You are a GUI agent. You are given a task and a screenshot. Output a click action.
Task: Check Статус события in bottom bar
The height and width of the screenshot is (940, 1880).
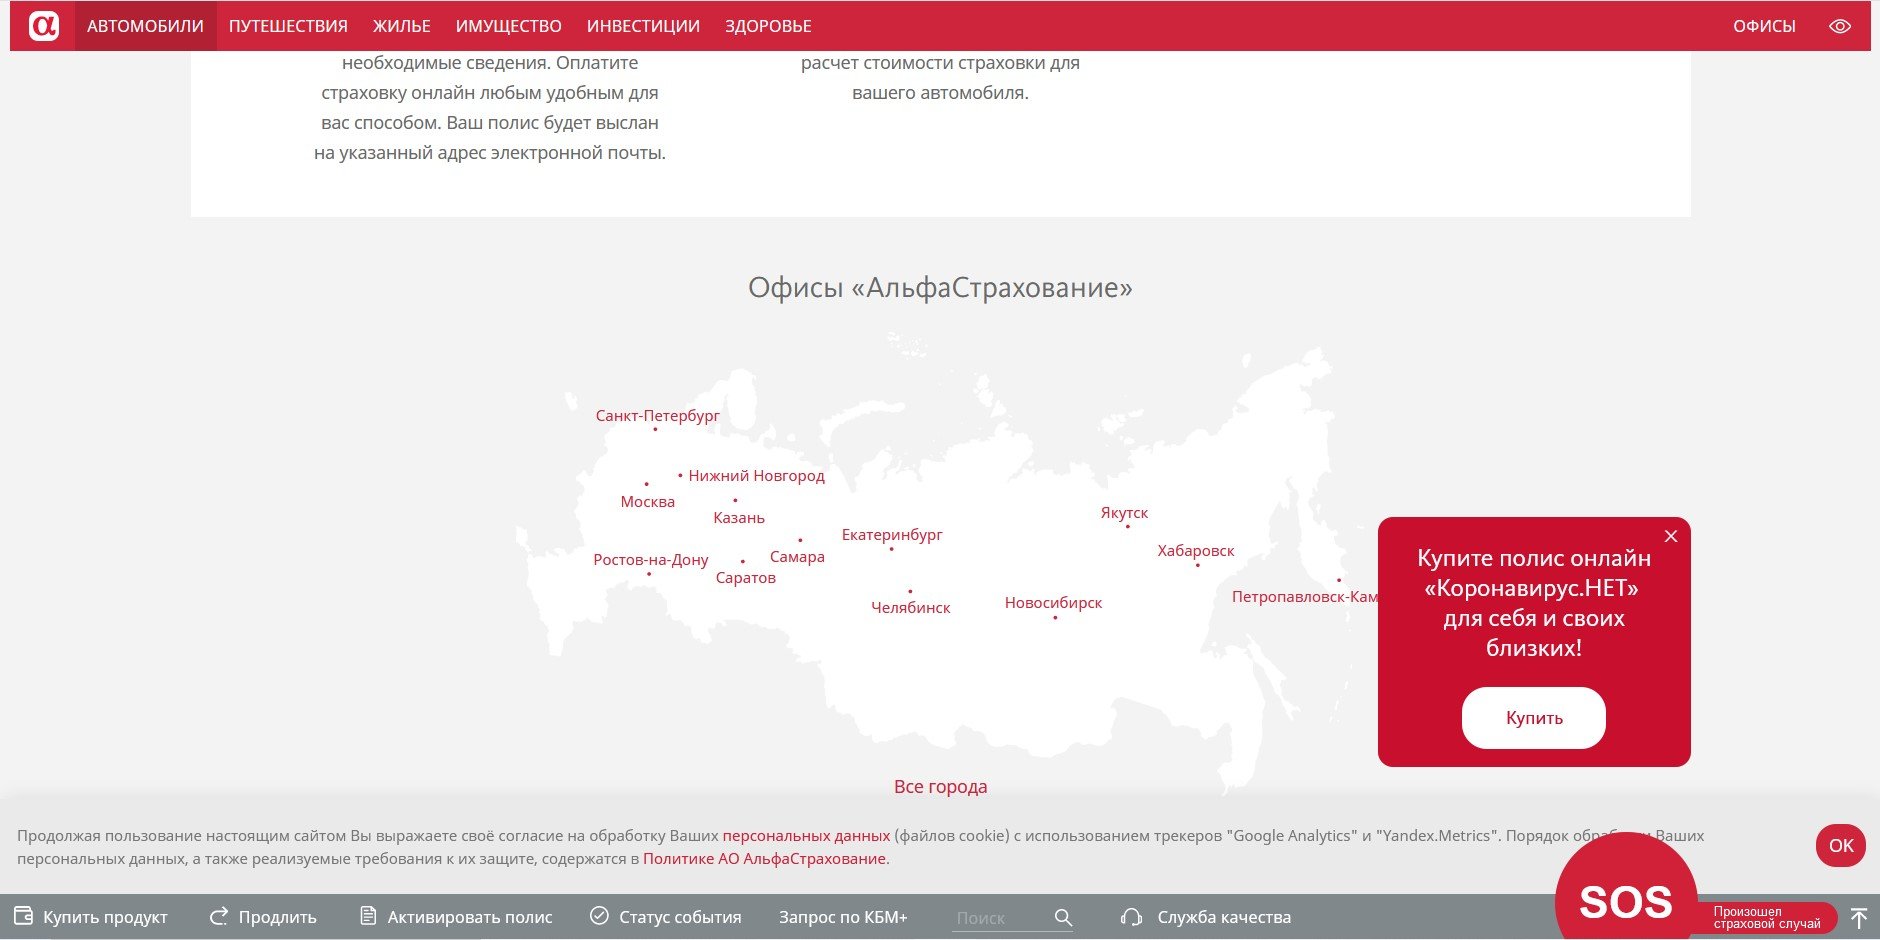click(x=666, y=917)
